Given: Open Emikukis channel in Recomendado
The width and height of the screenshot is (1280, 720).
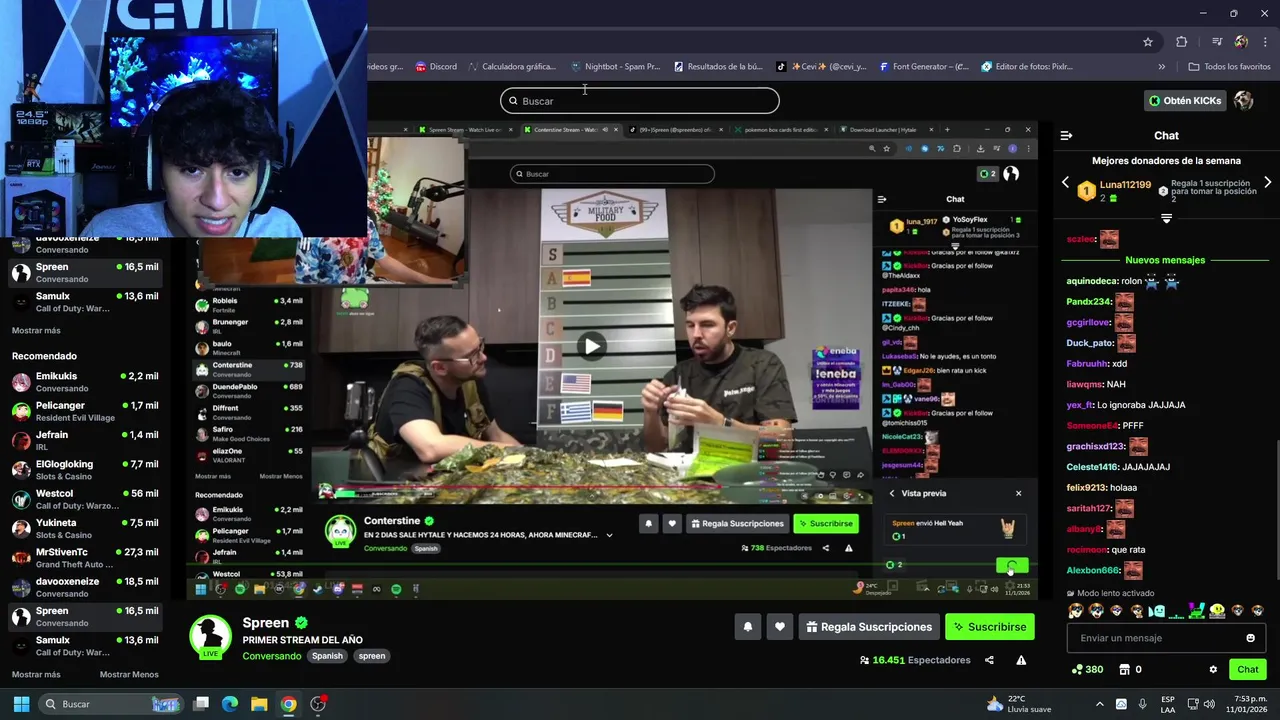Looking at the screenshot, I should [85, 382].
